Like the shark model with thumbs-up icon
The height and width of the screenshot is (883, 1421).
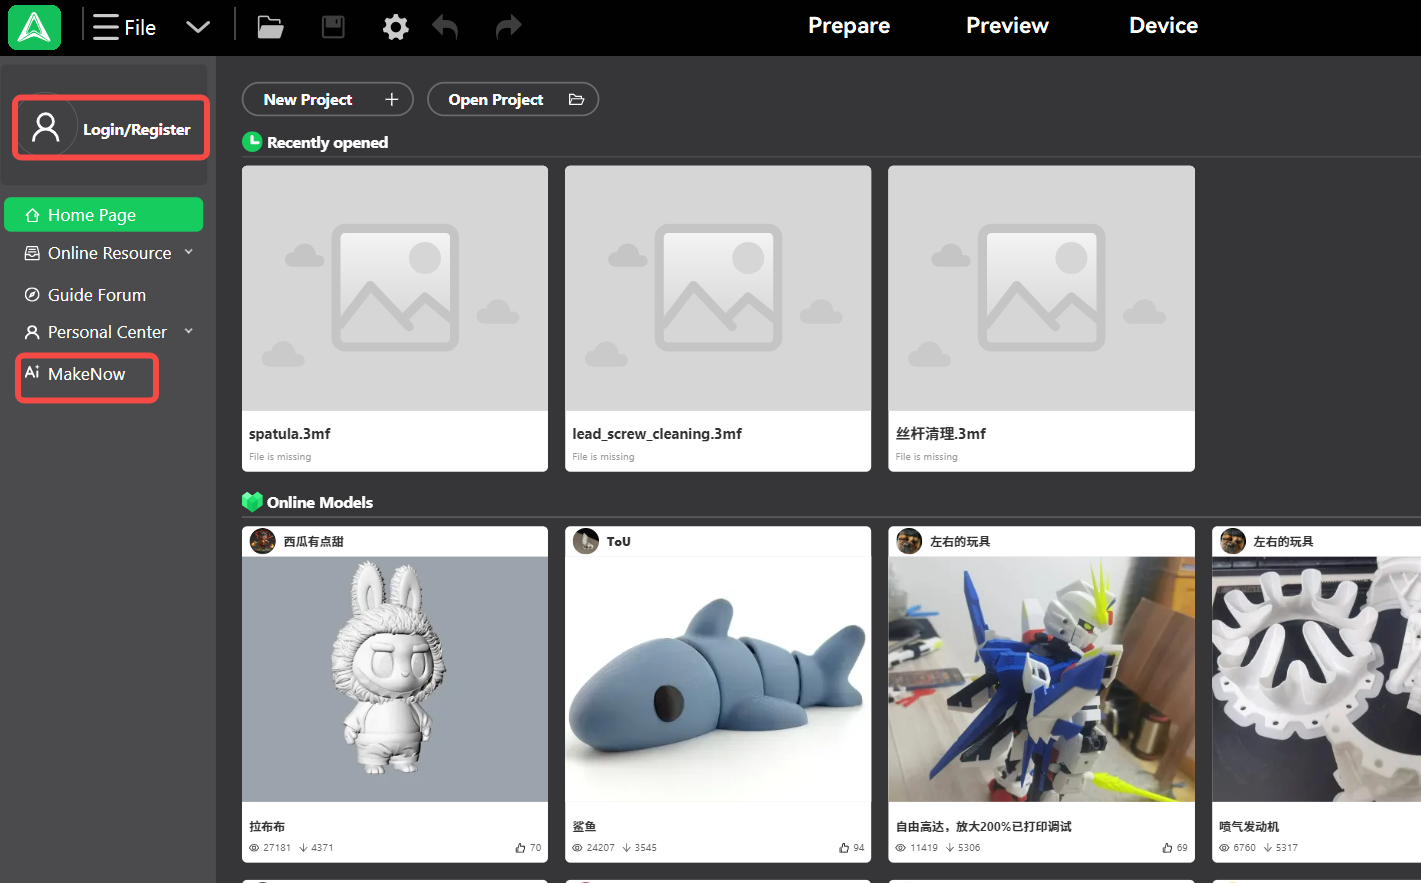pyautogui.click(x=844, y=848)
